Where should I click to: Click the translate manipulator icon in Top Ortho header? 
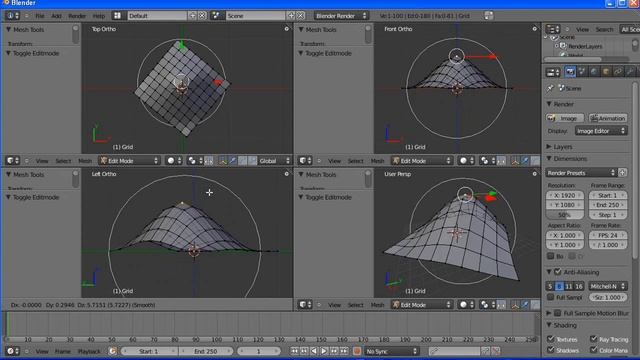pos(233,161)
